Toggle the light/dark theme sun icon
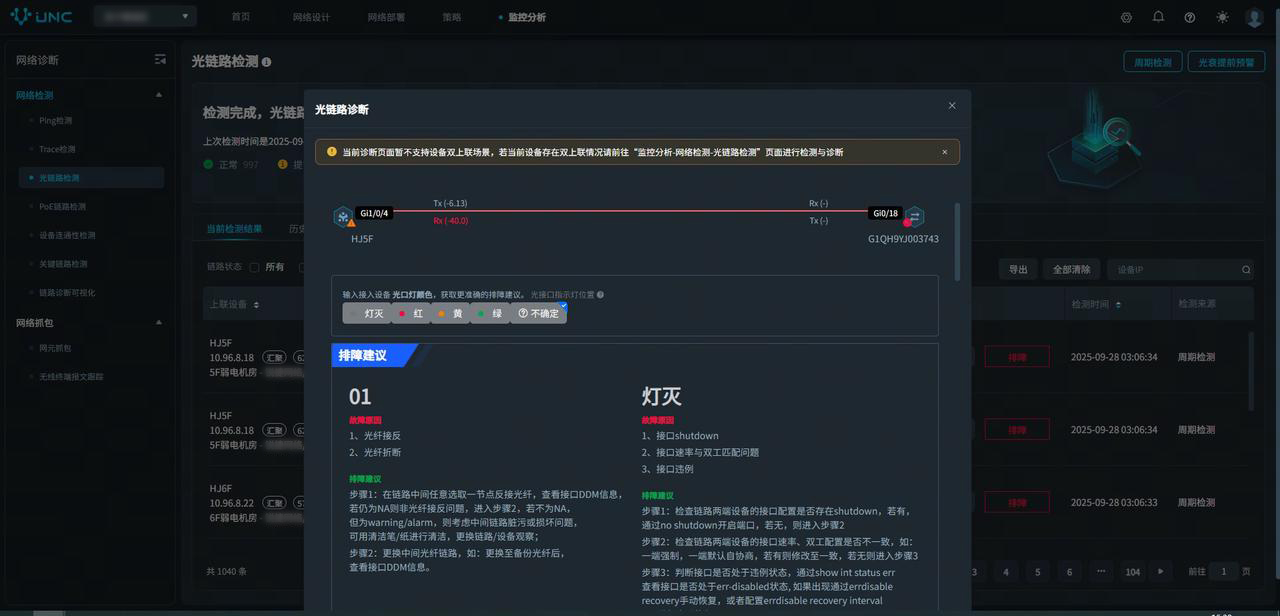The height and width of the screenshot is (616, 1280). click(1222, 17)
